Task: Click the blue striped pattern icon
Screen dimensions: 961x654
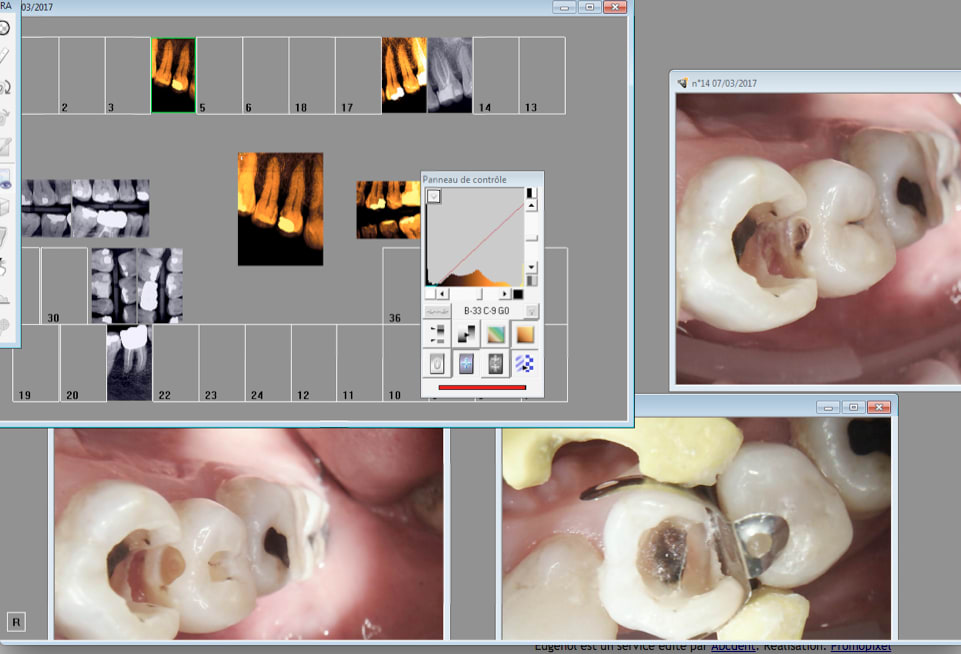Action: [x=525, y=364]
